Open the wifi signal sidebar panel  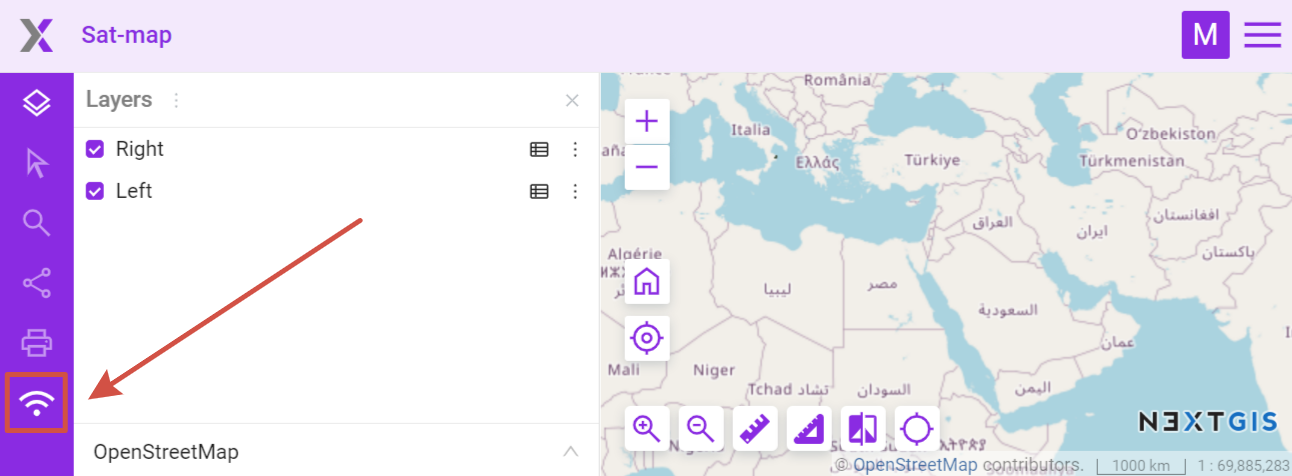pyautogui.click(x=37, y=403)
